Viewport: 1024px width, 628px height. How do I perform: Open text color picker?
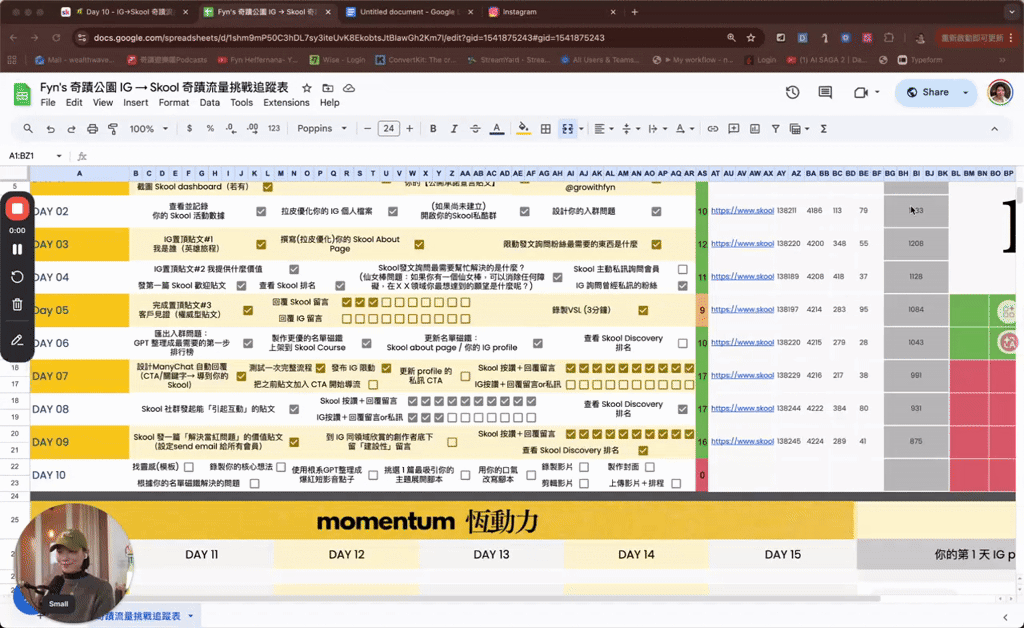[x=496, y=129]
